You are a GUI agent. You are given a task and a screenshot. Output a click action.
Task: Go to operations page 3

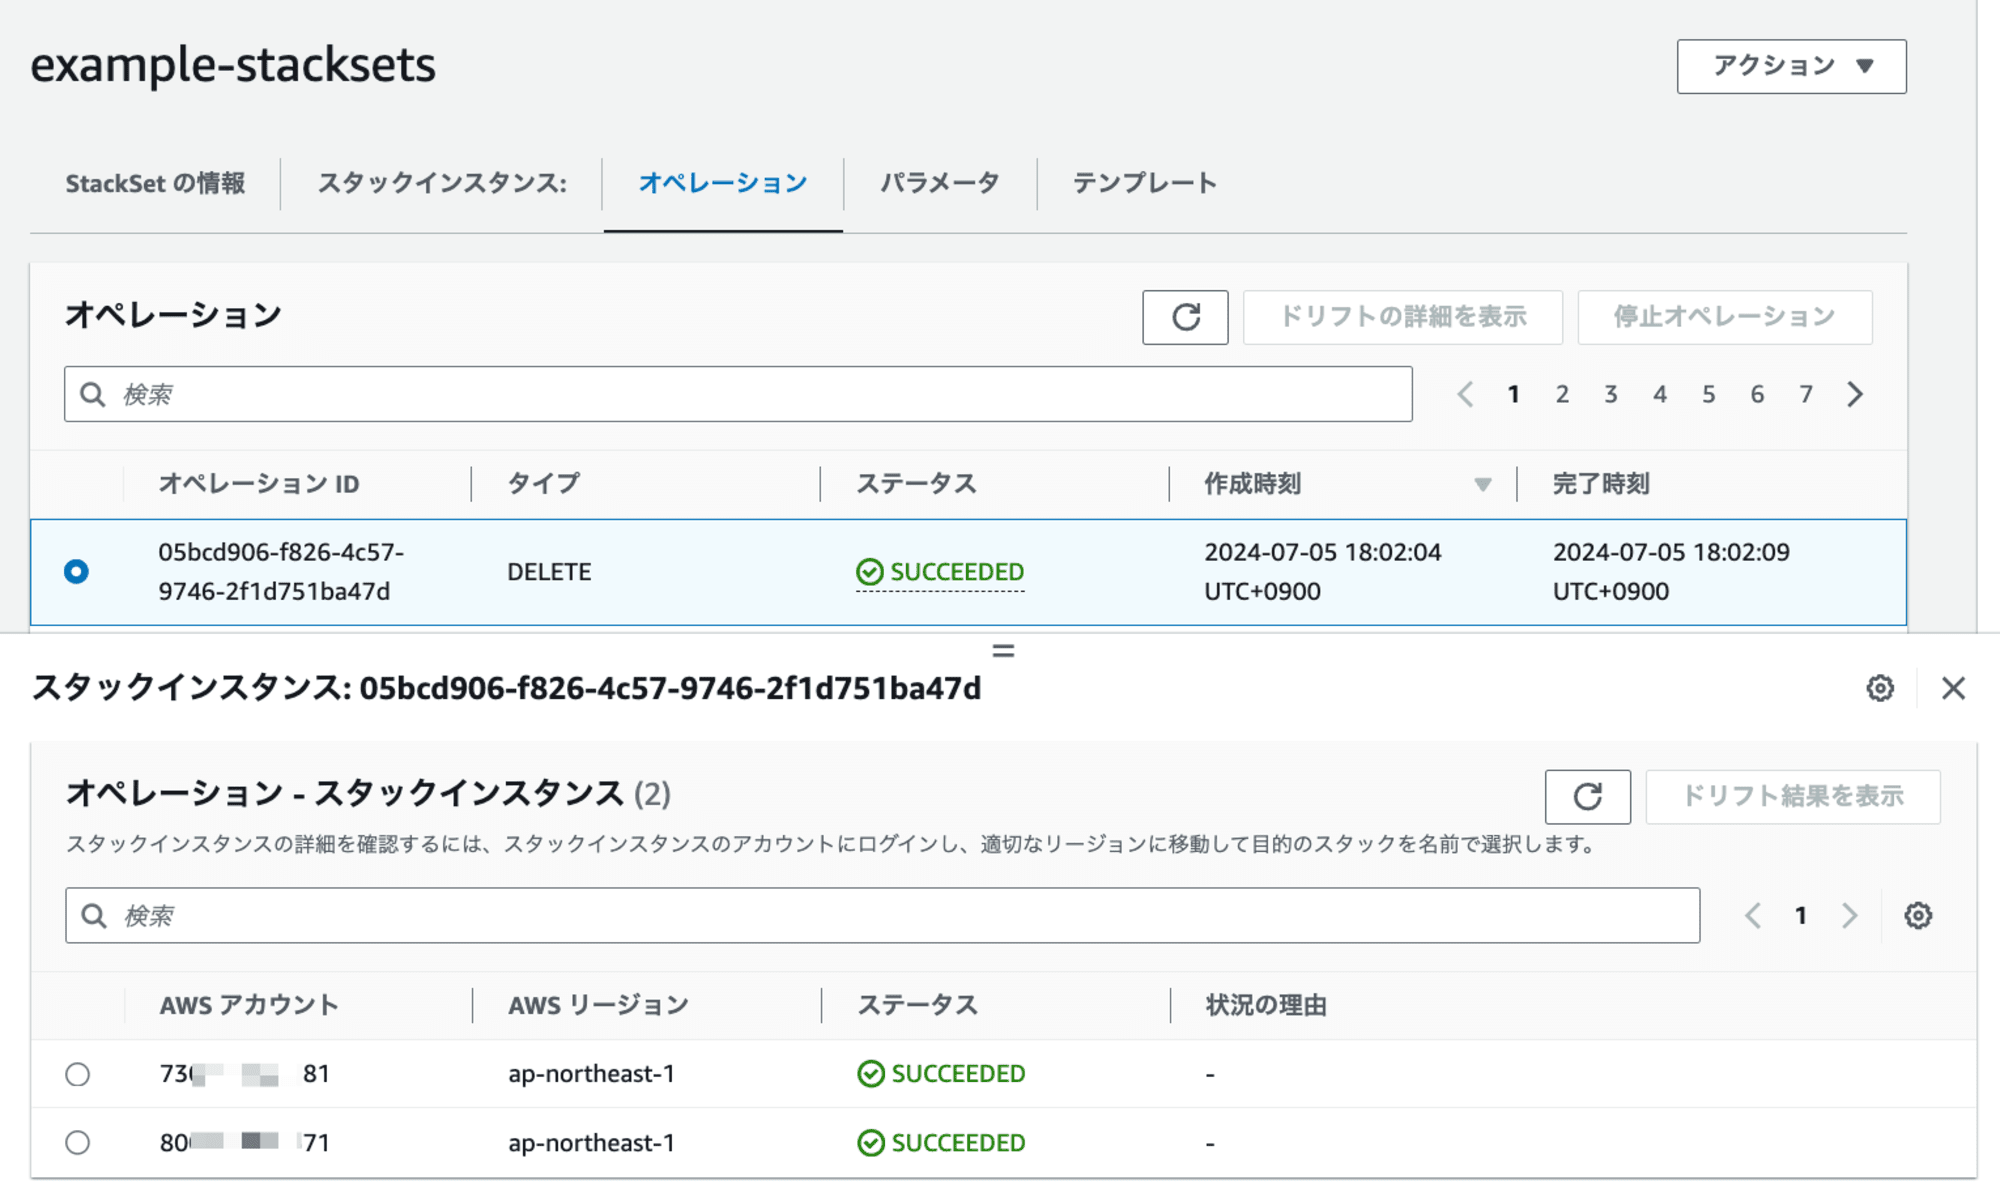click(x=1611, y=394)
